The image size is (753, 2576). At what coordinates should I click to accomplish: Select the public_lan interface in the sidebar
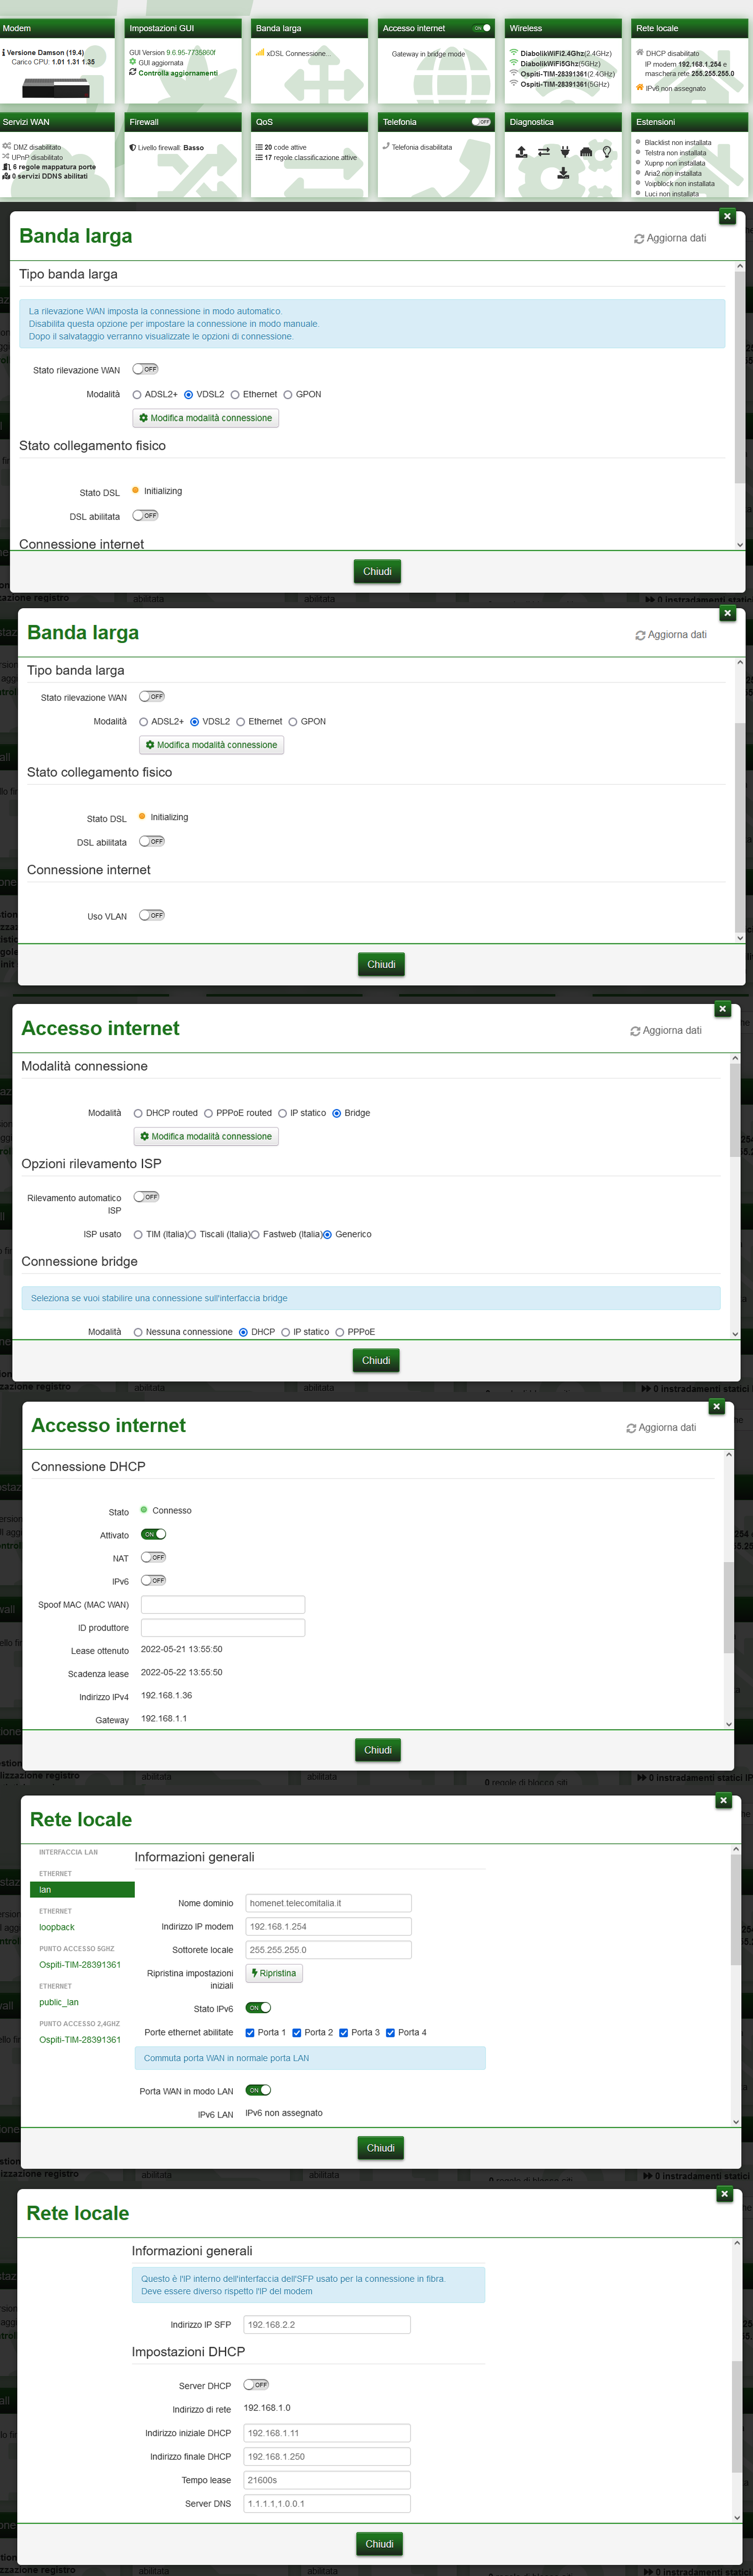[59, 2002]
